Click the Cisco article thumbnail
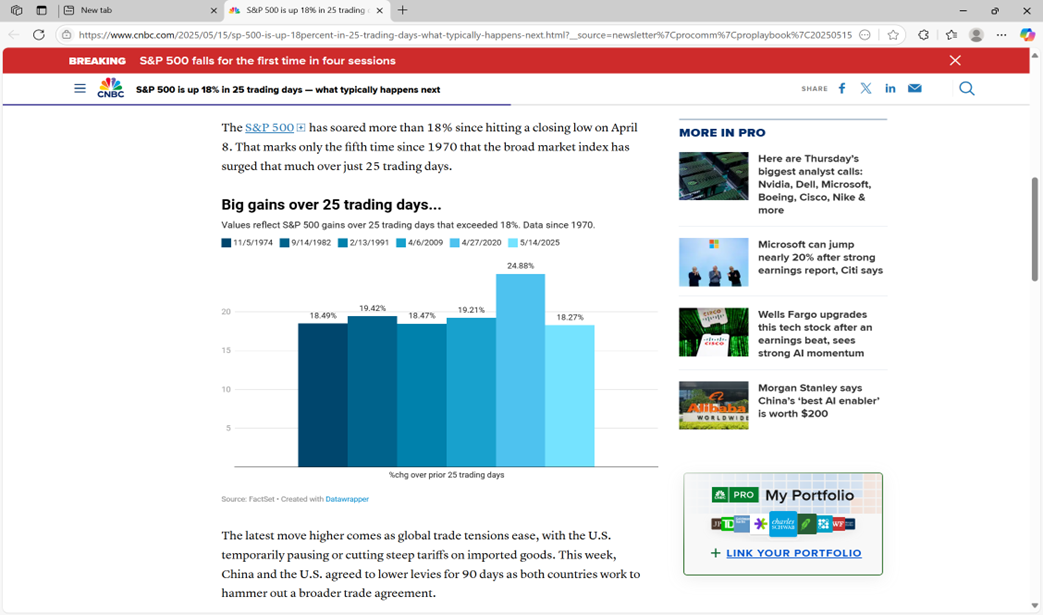The image size is (1043, 615). (x=713, y=332)
